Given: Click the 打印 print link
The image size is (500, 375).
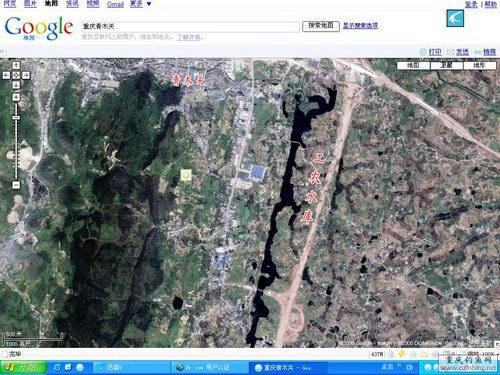Looking at the screenshot, I should pos(435,52).
